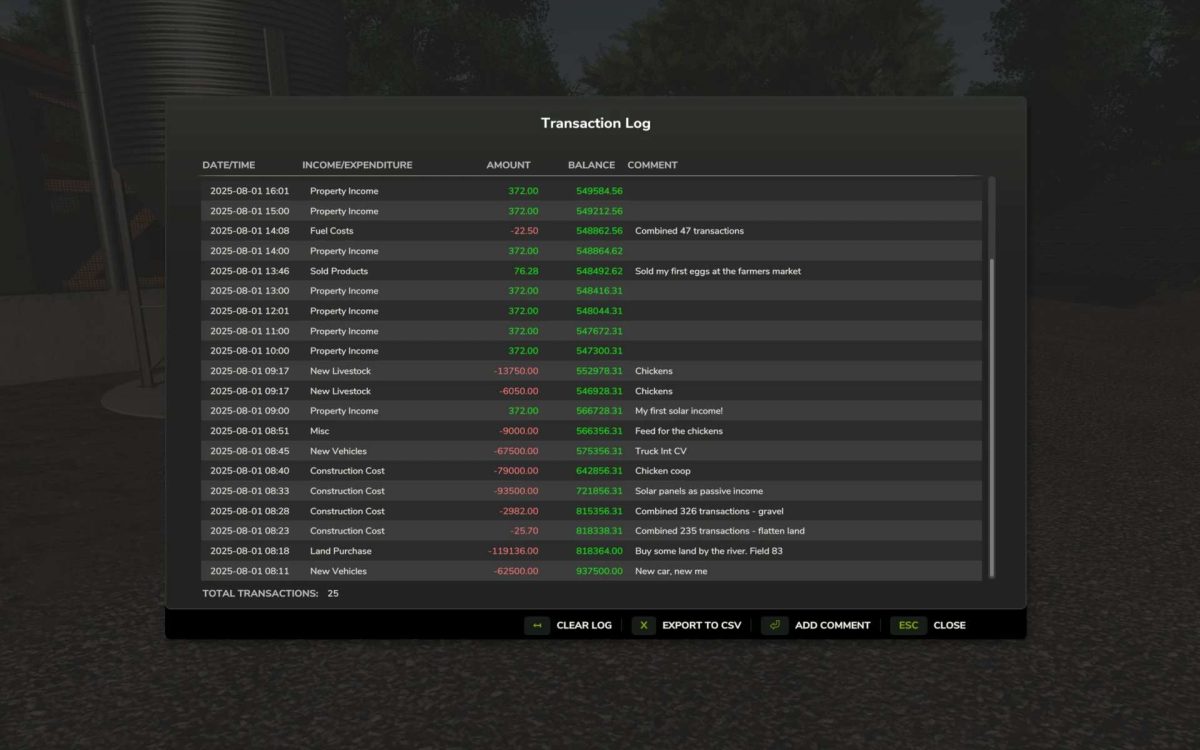Click the Add Comment enter-key icon
The height and width of the screenshot is (750, 1200).
click(x=775, y=625)
